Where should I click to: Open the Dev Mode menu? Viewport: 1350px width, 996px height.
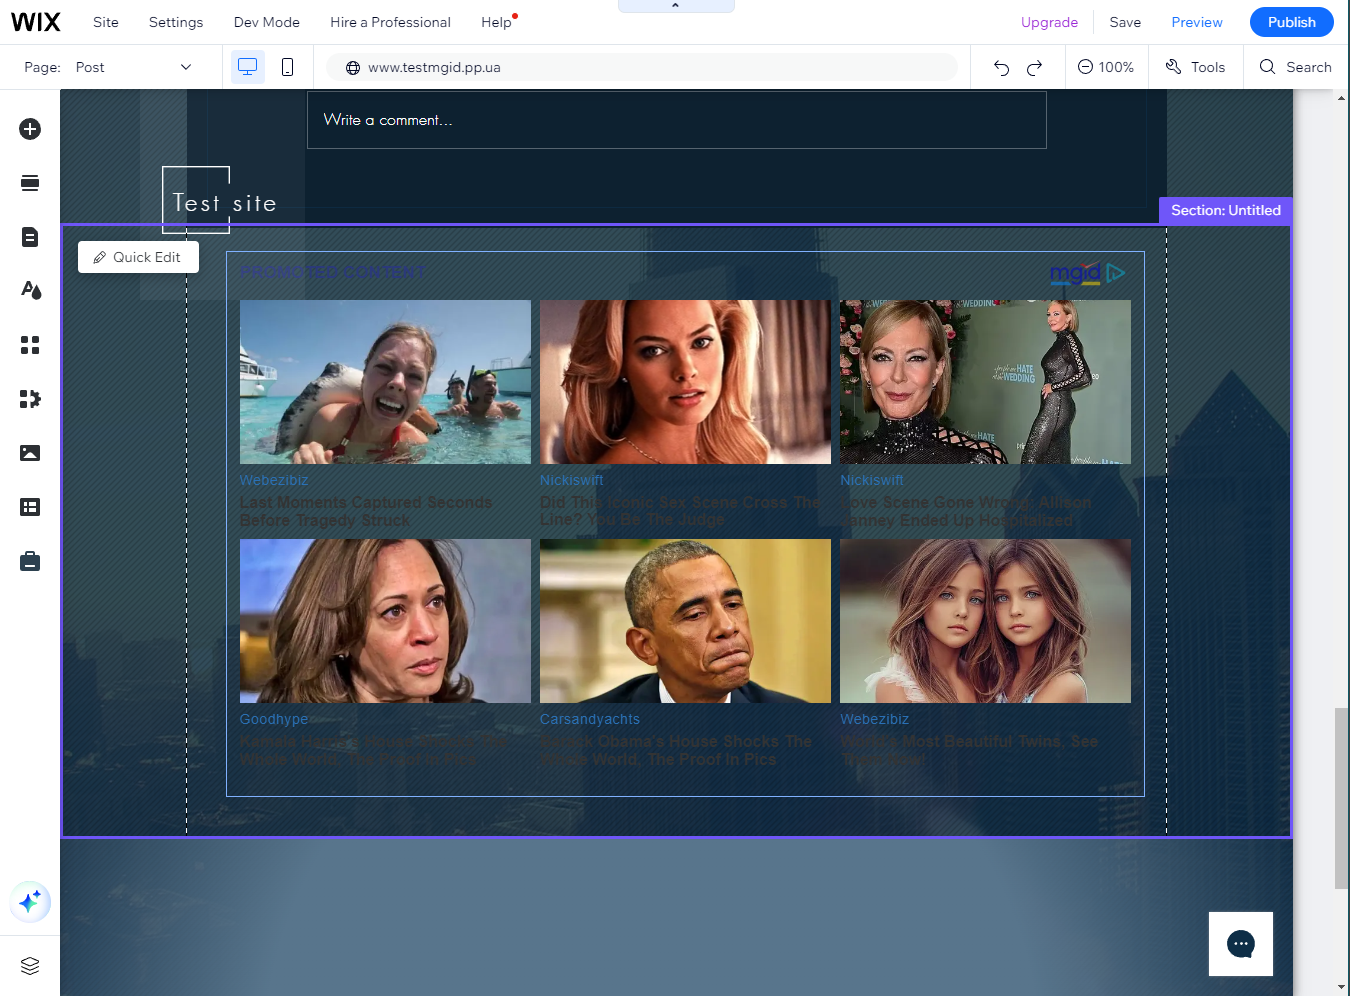[x=266, y=22]
